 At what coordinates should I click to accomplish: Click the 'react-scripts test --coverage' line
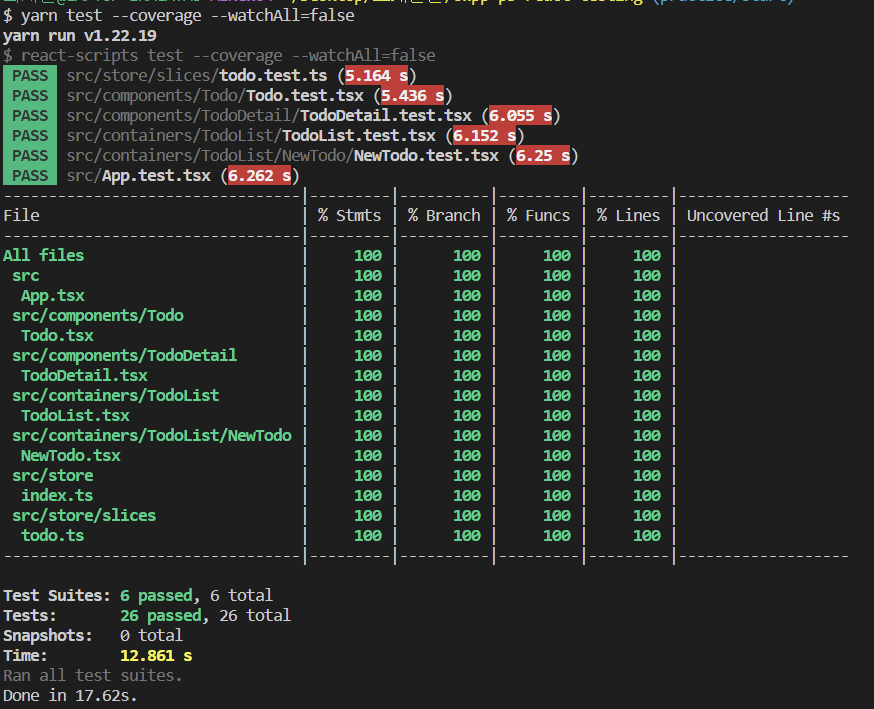click(x=219, y=56)
